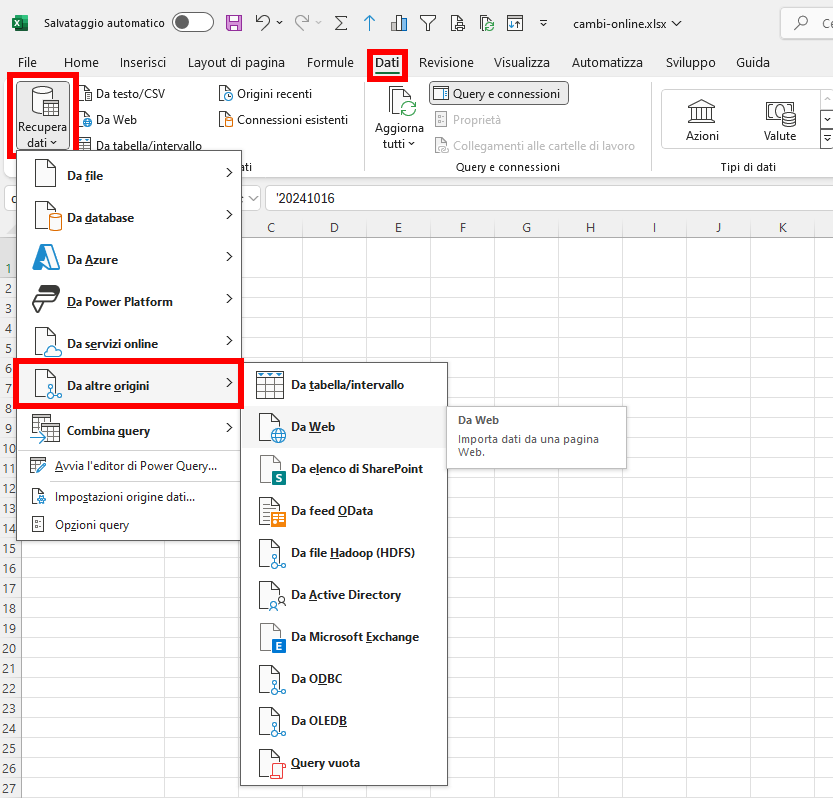Click Da testo/CSV in the ribbon
Screen dimensions: 833x798
point(123,94)
